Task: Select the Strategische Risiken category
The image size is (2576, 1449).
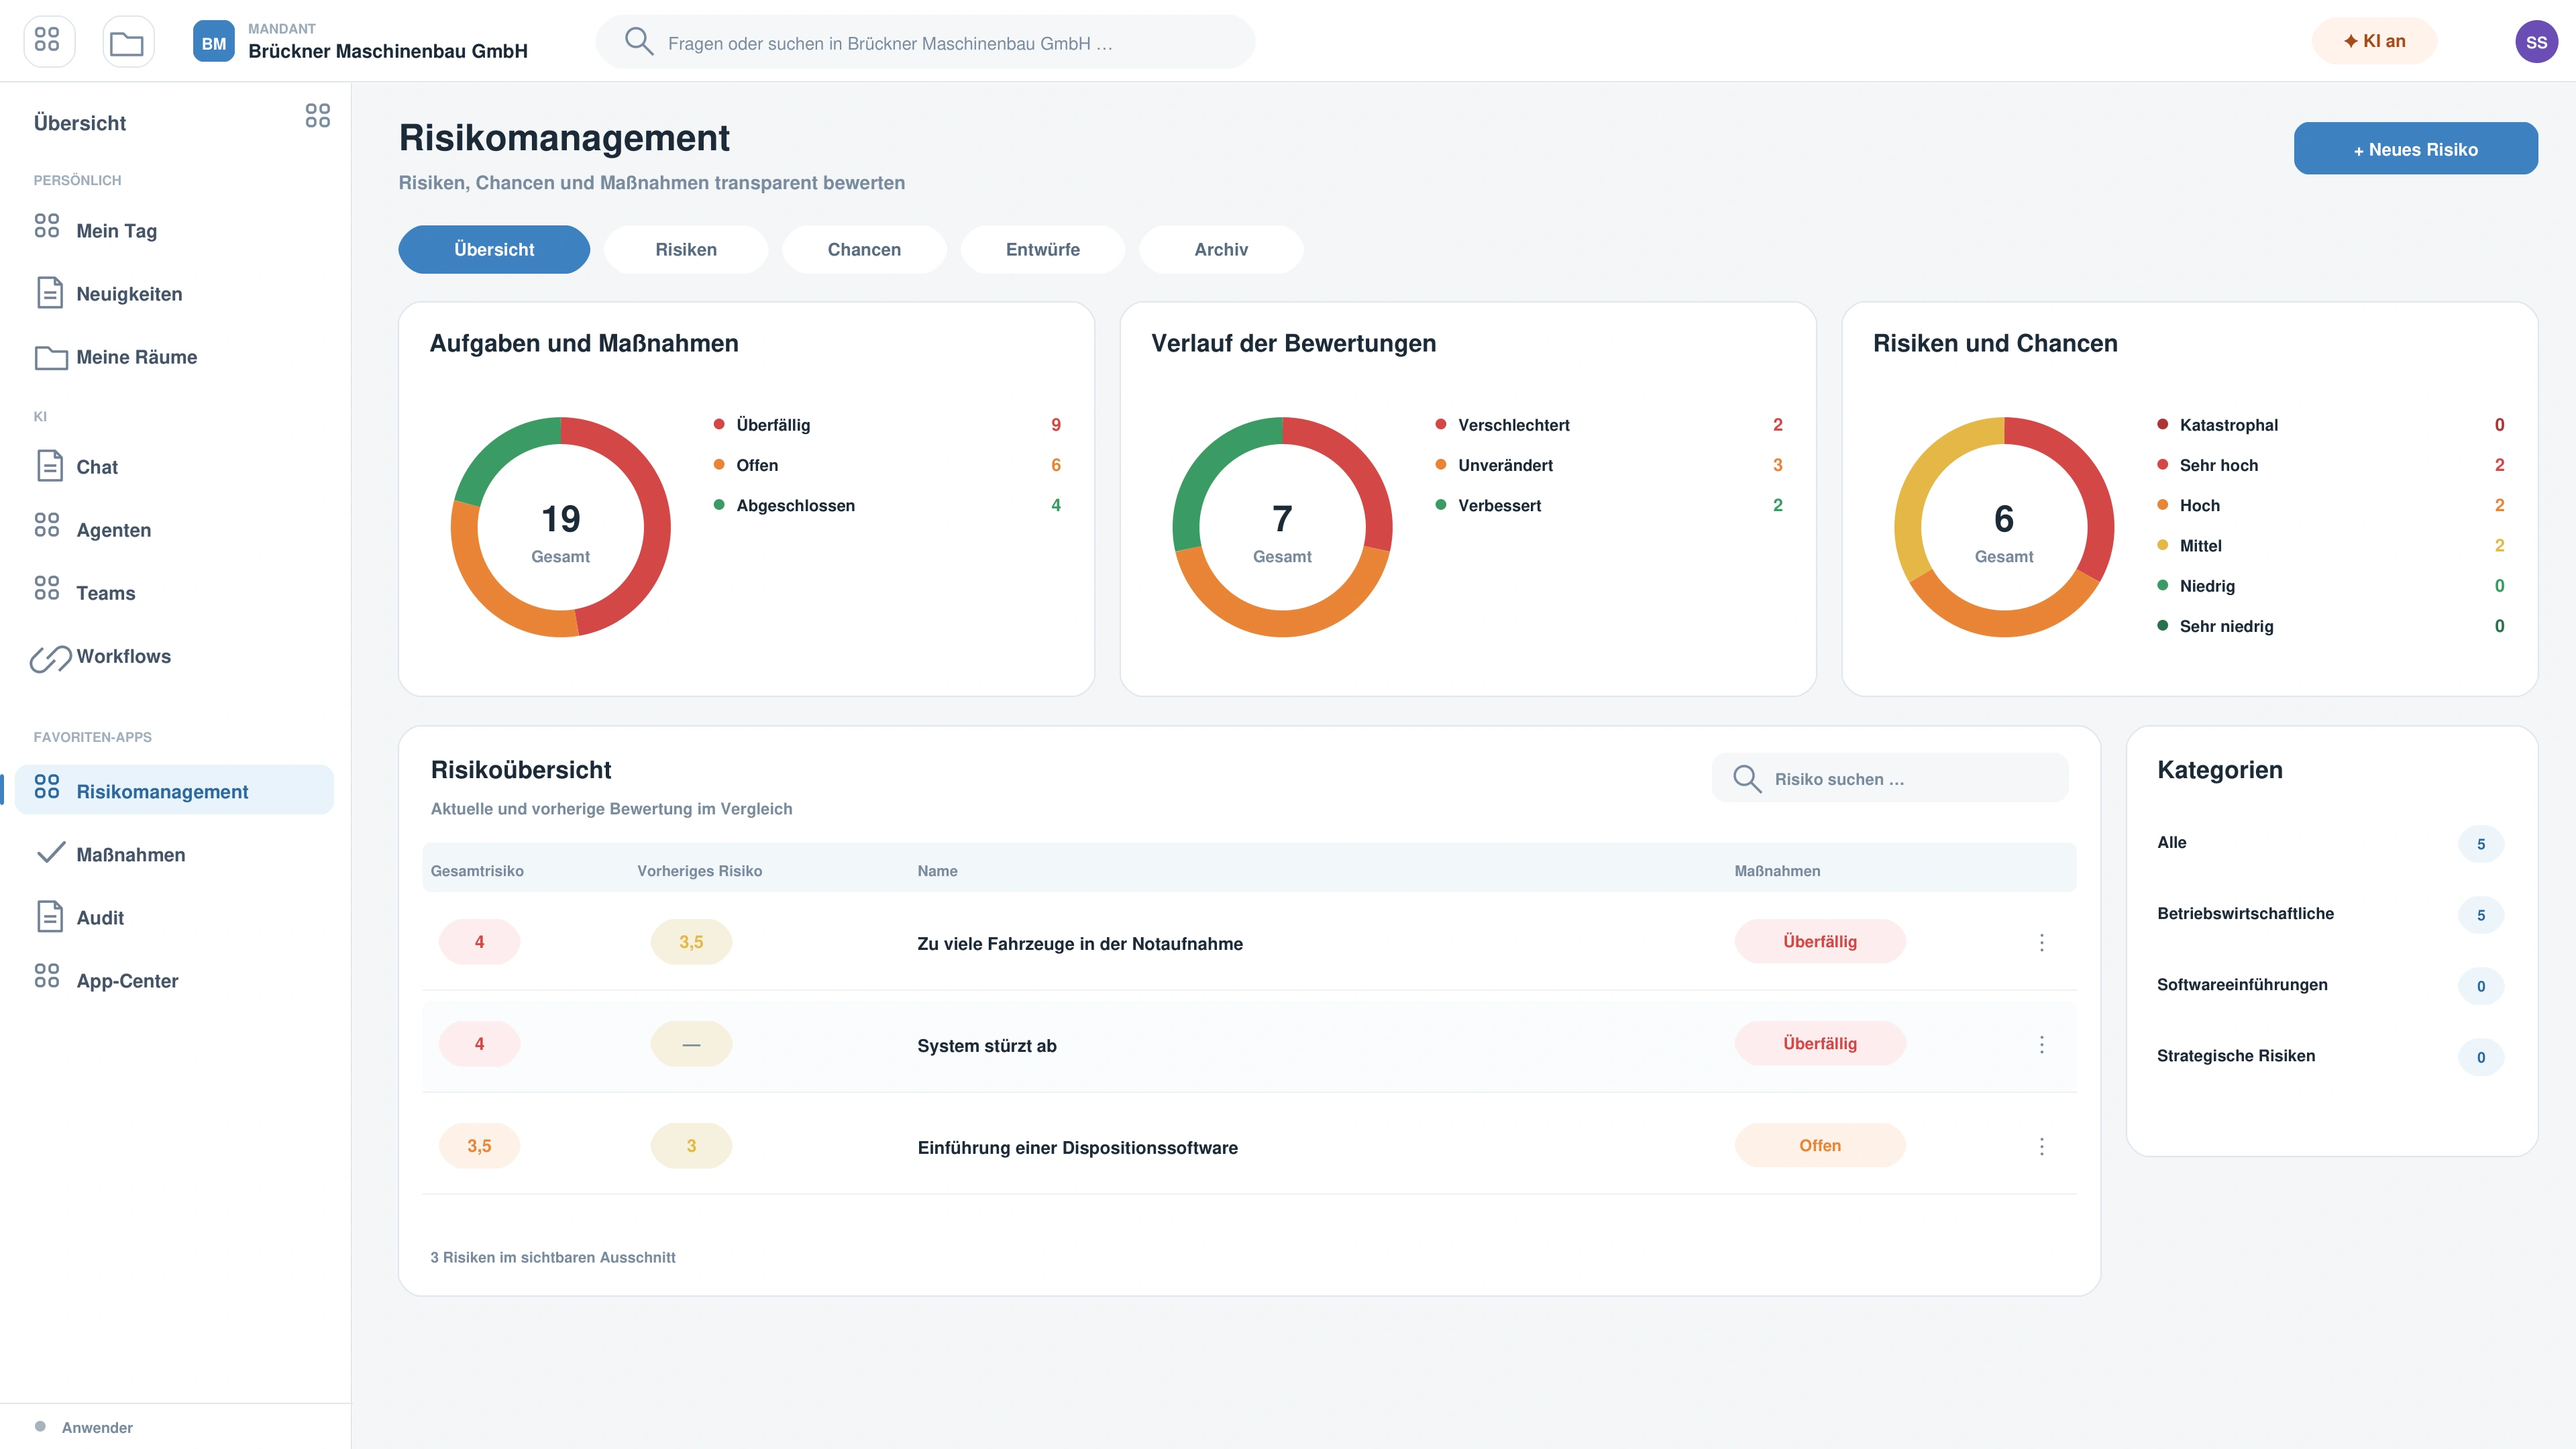Action: (2331, 1057)
